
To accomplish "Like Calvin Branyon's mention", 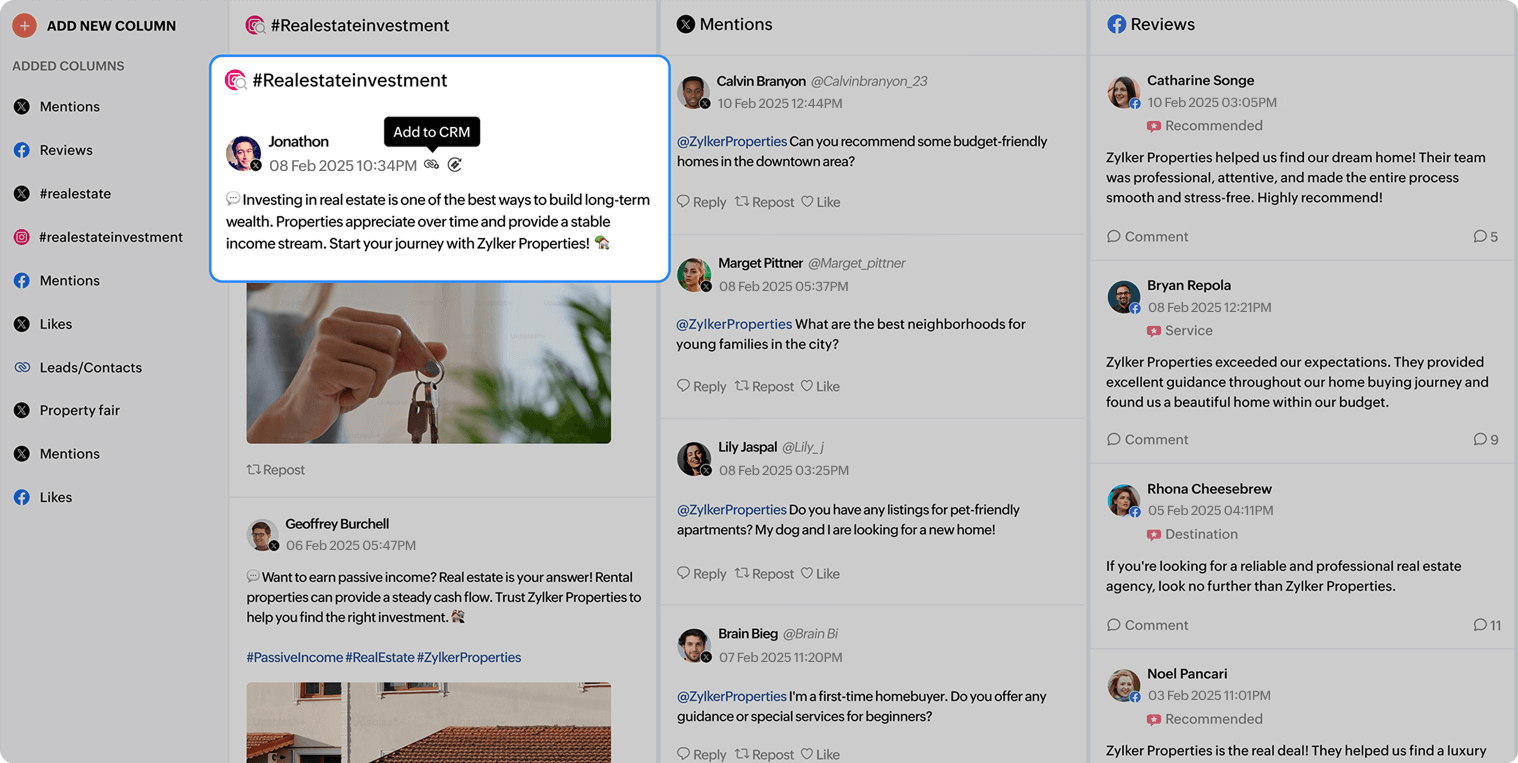I will (820, 202).
